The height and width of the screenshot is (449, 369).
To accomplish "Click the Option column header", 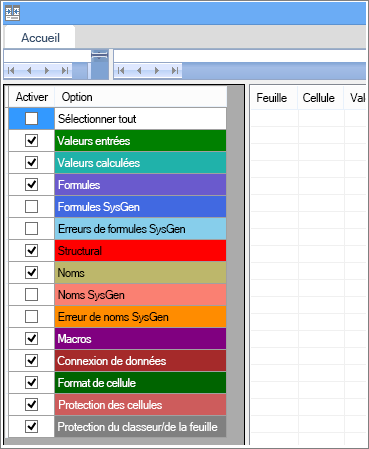I will 140,97.
